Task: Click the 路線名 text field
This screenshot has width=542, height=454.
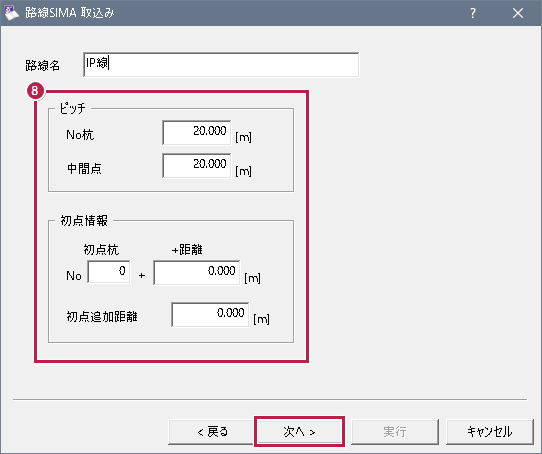Action: pos(221,64)
